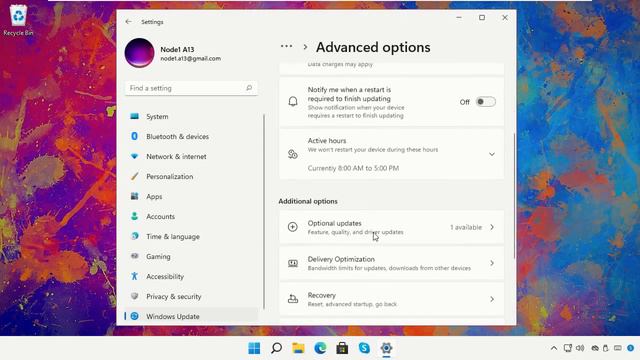Click the user profile avatar

tap(140, 53)
